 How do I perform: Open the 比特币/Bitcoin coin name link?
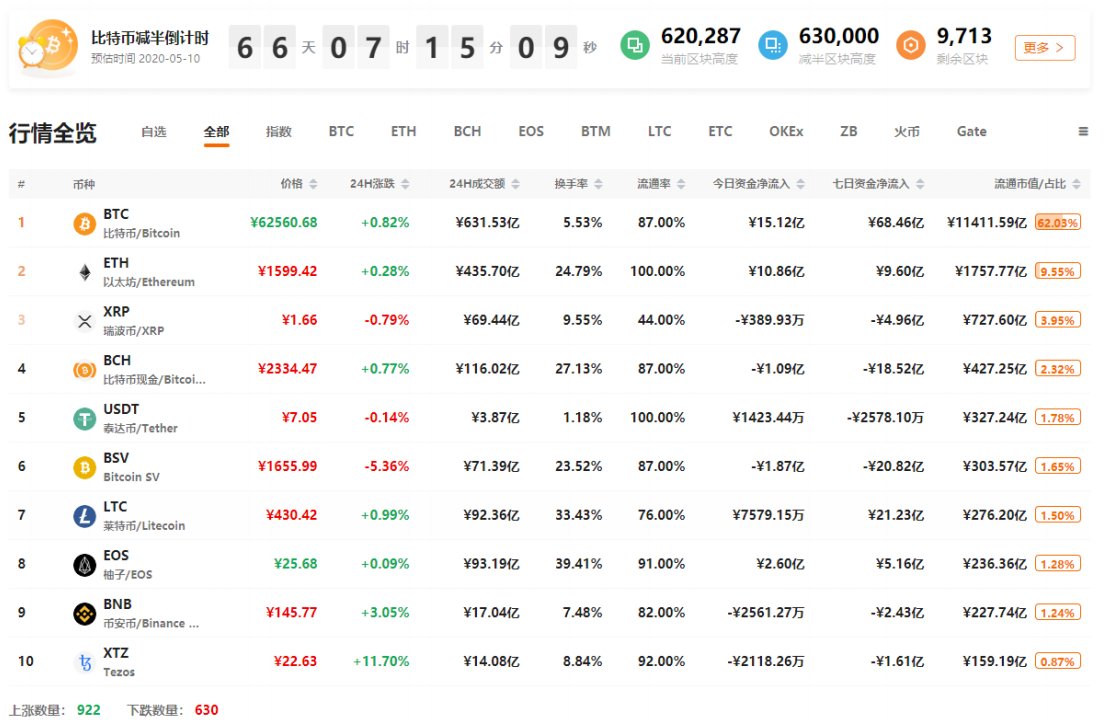(x=142, y=233)
